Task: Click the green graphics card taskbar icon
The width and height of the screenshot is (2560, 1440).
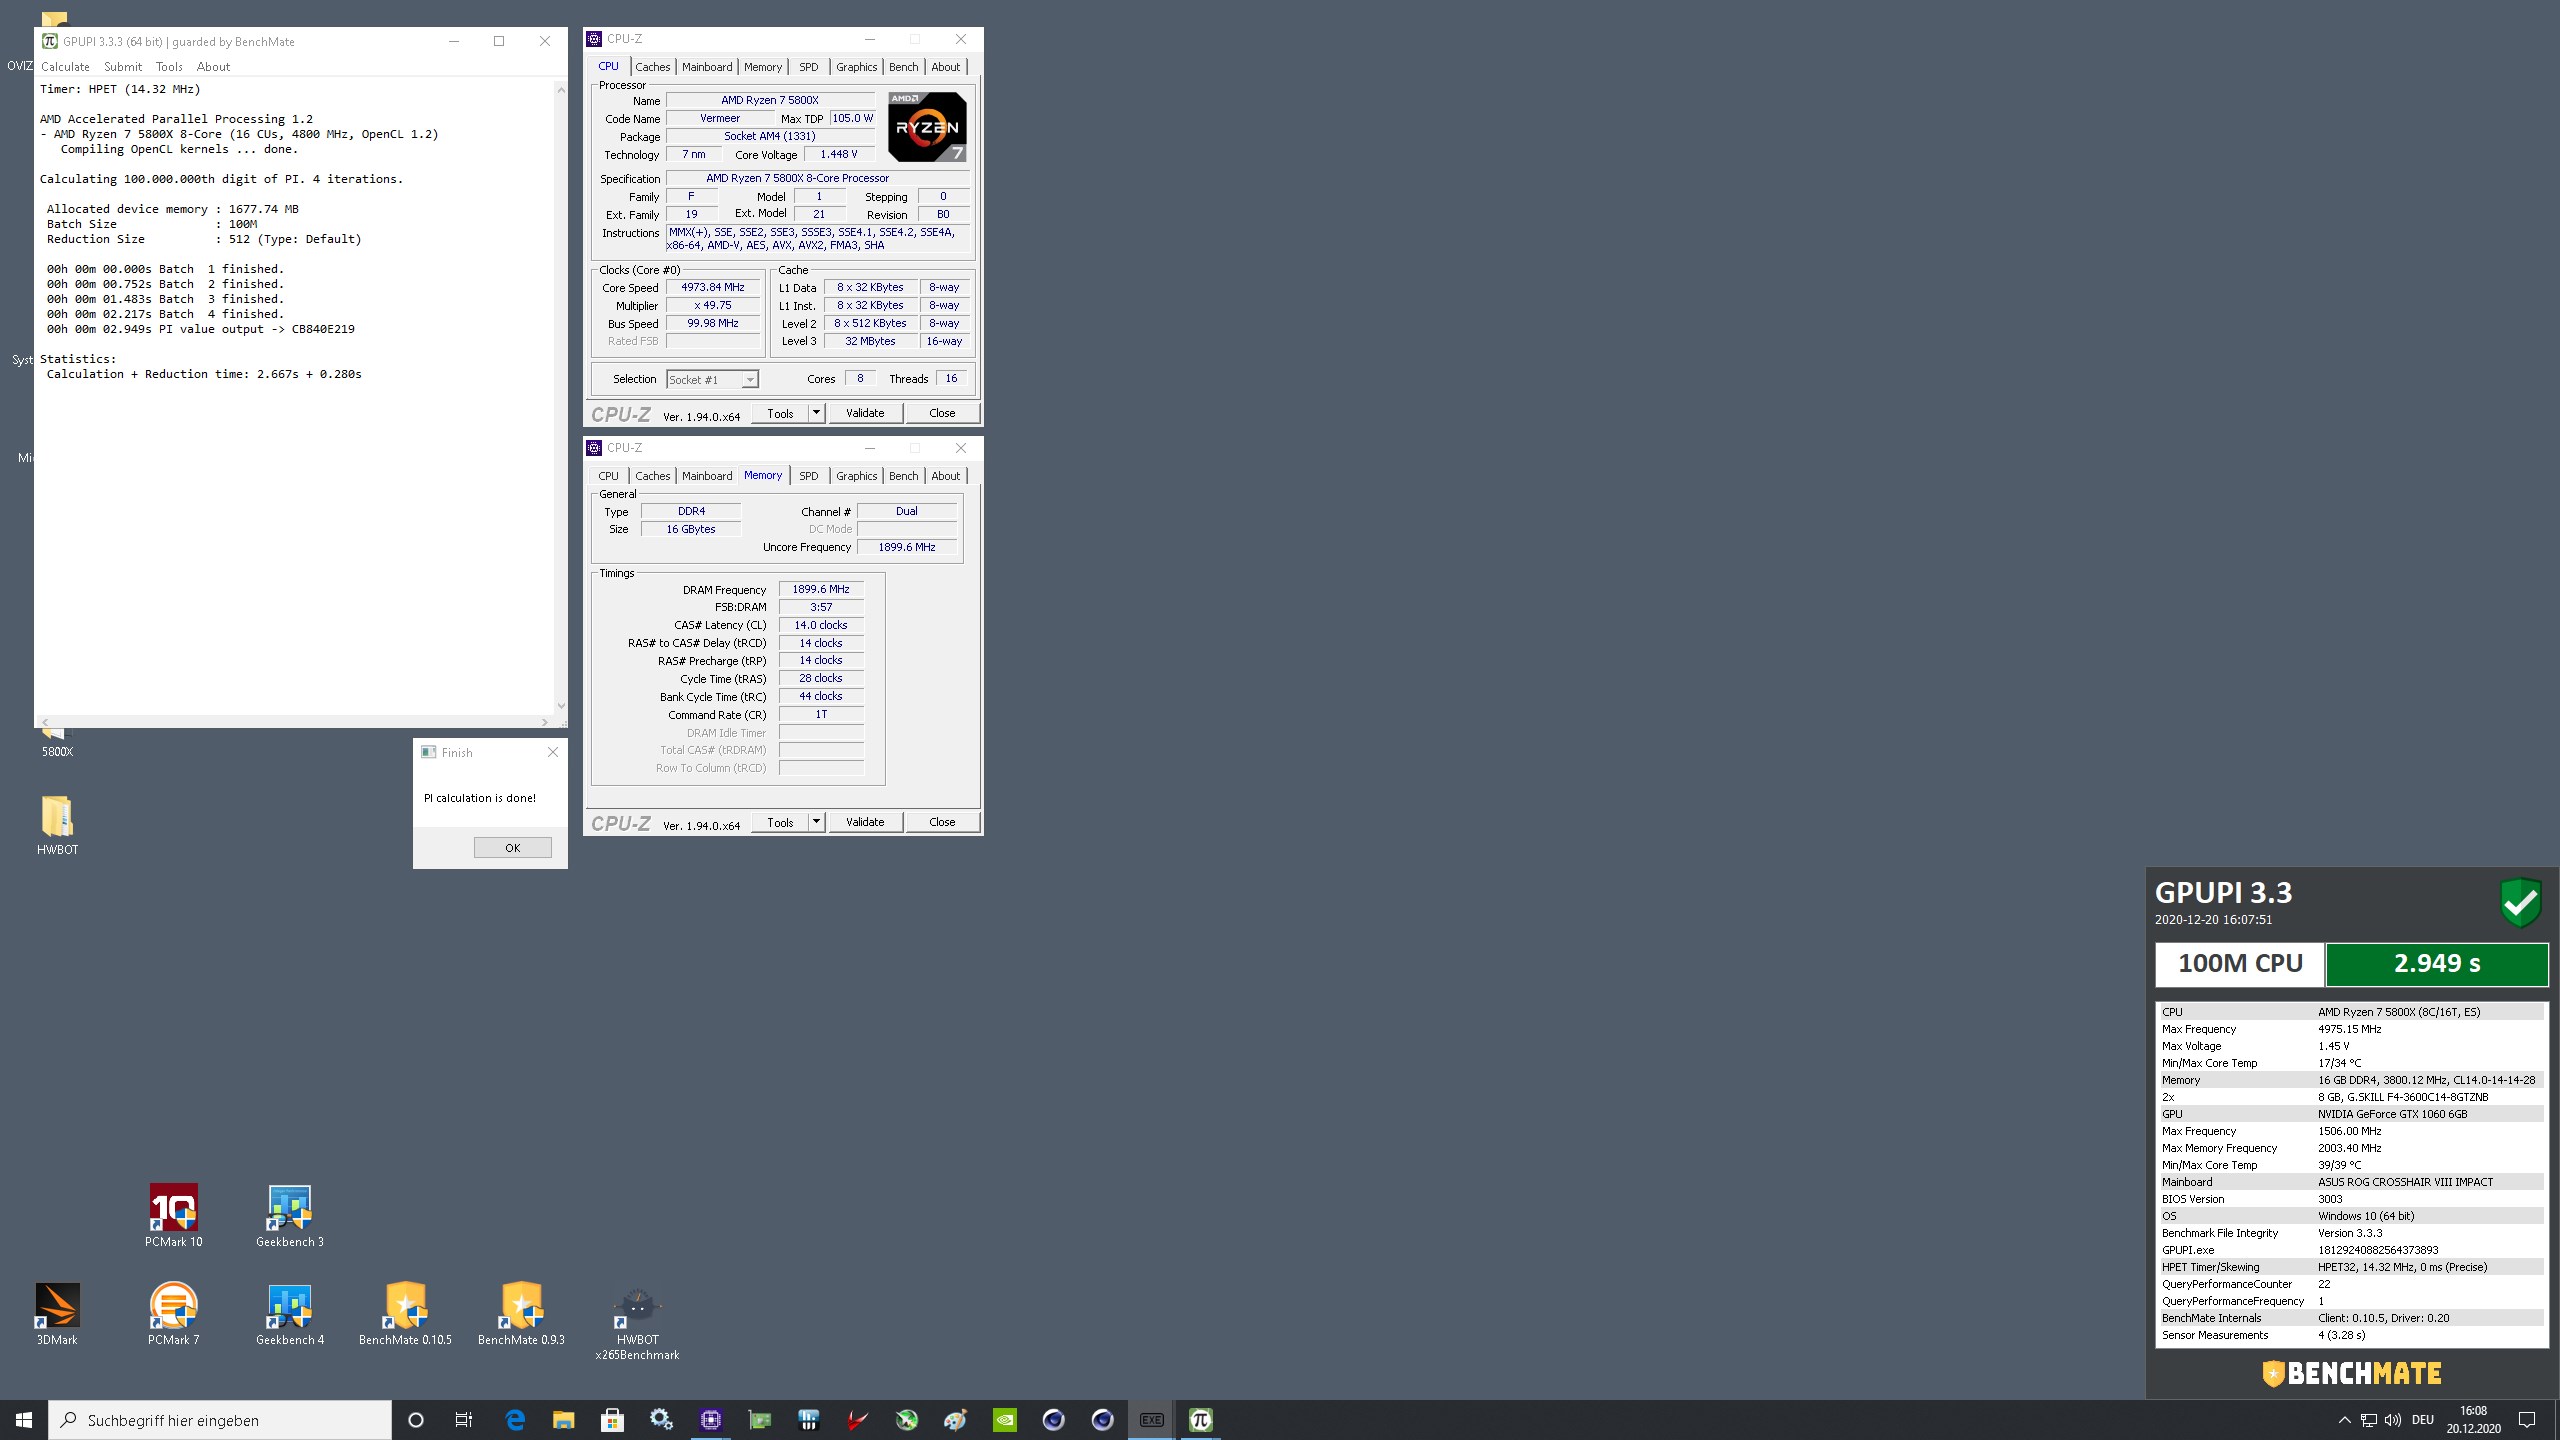Action: point(760,1420)
